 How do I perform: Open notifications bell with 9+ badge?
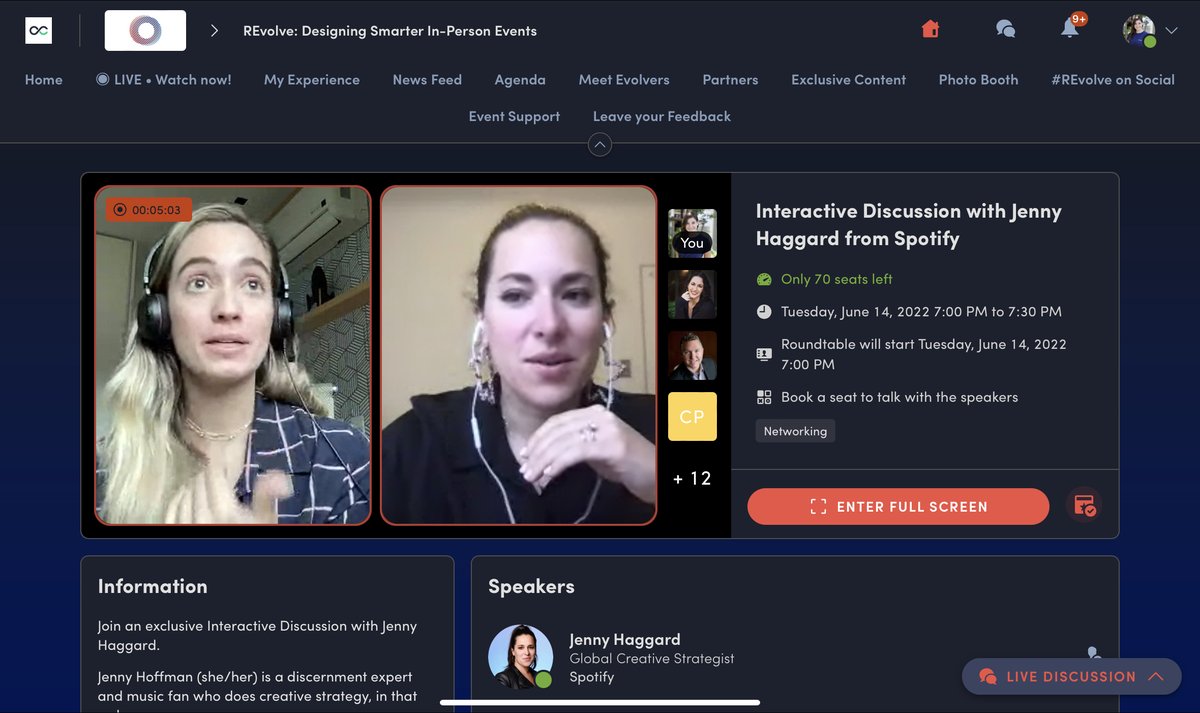pos(1071,27)
